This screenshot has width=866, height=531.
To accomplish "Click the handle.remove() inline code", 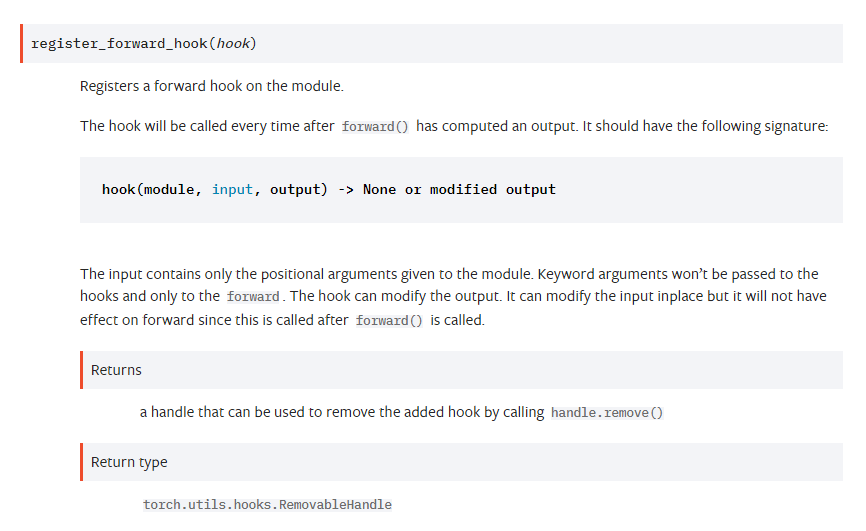I will point(606,413).
